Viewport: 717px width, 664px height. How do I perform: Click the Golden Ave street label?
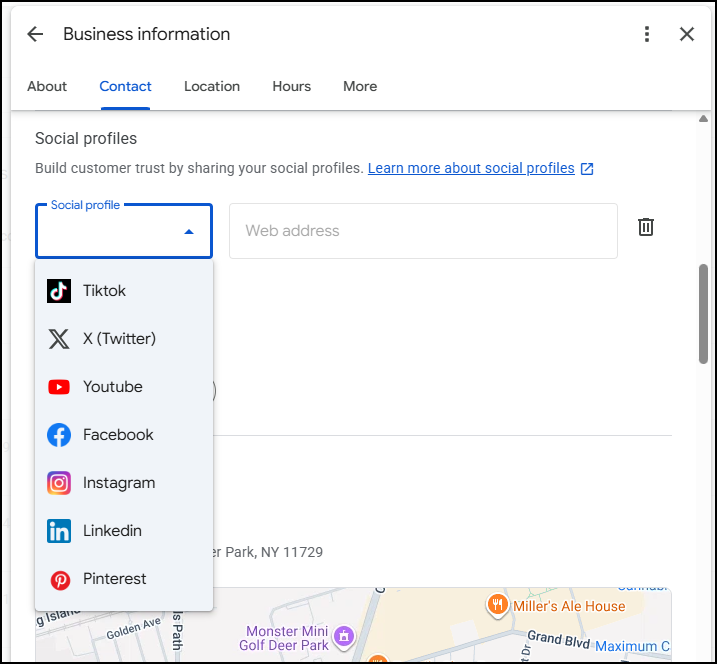(x=134, y=628)
